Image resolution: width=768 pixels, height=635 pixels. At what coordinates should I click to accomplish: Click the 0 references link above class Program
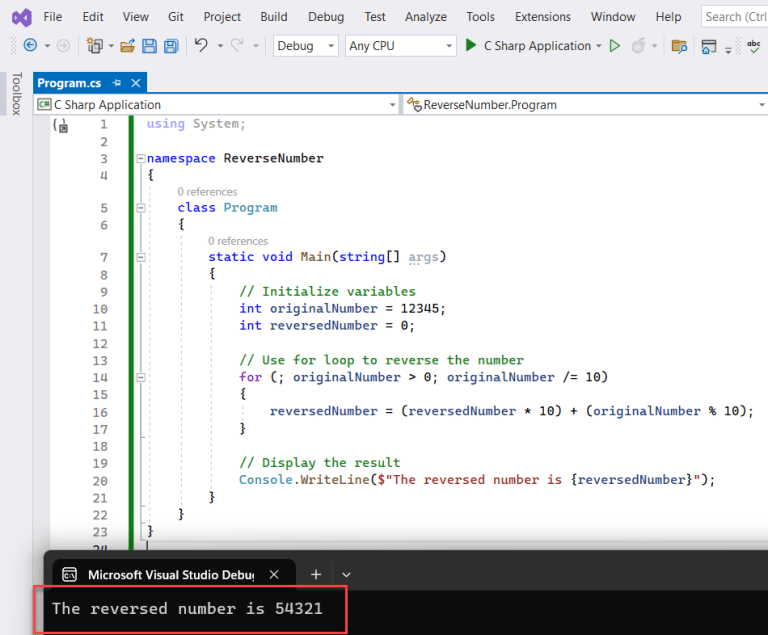click(x=207, y=192)
